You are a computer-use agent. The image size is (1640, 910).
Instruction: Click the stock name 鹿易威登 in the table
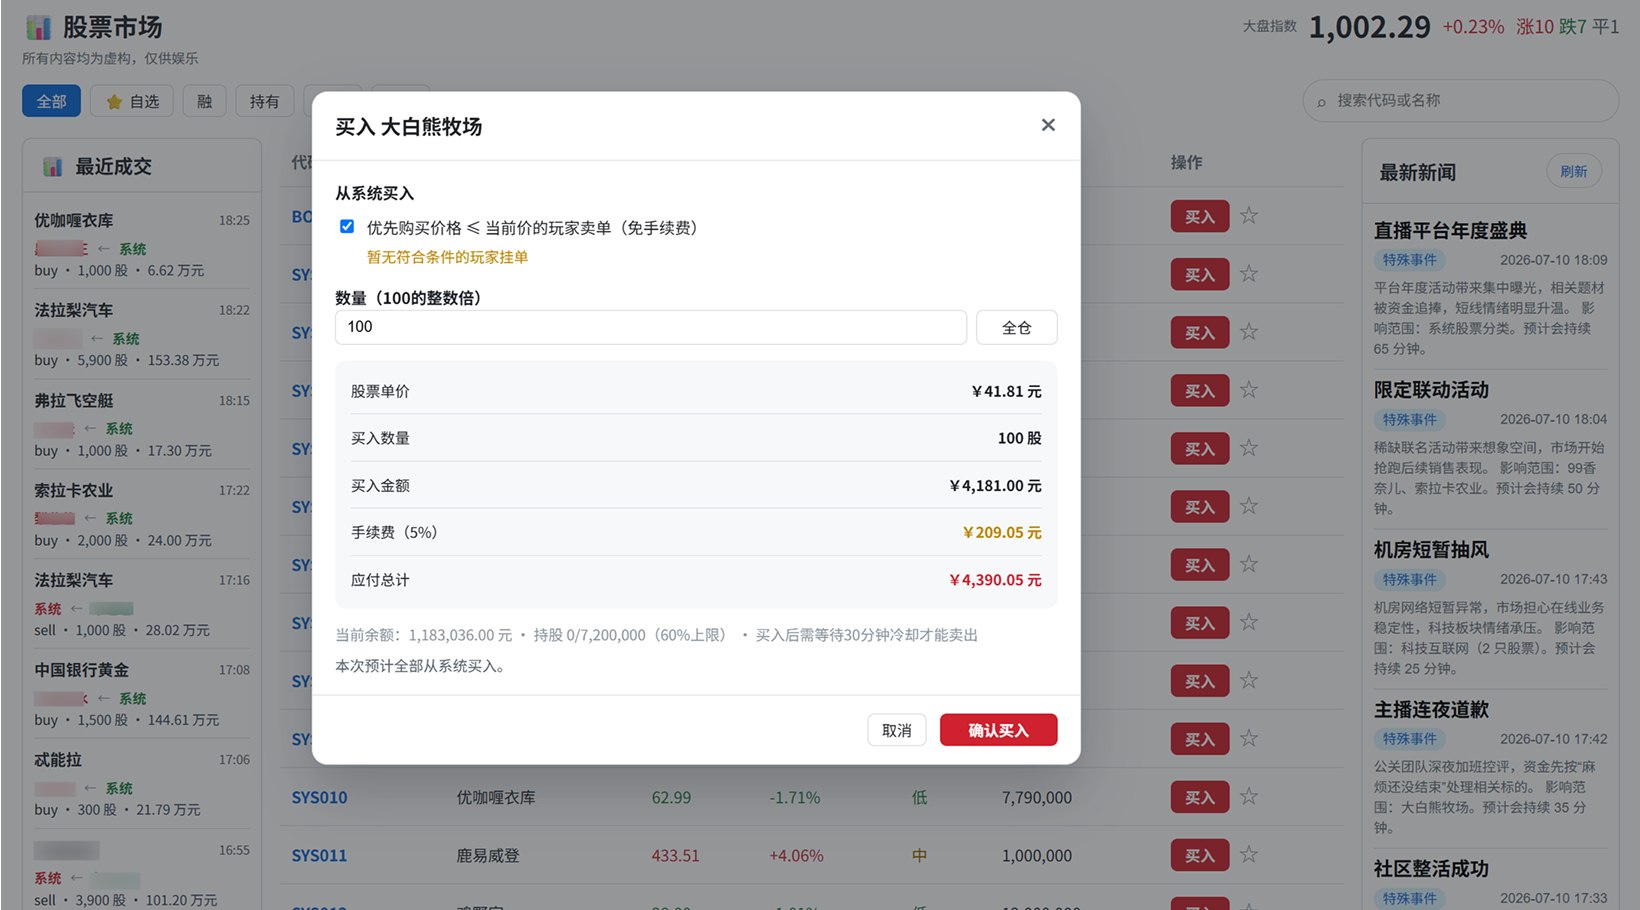[x=488, y=855]
